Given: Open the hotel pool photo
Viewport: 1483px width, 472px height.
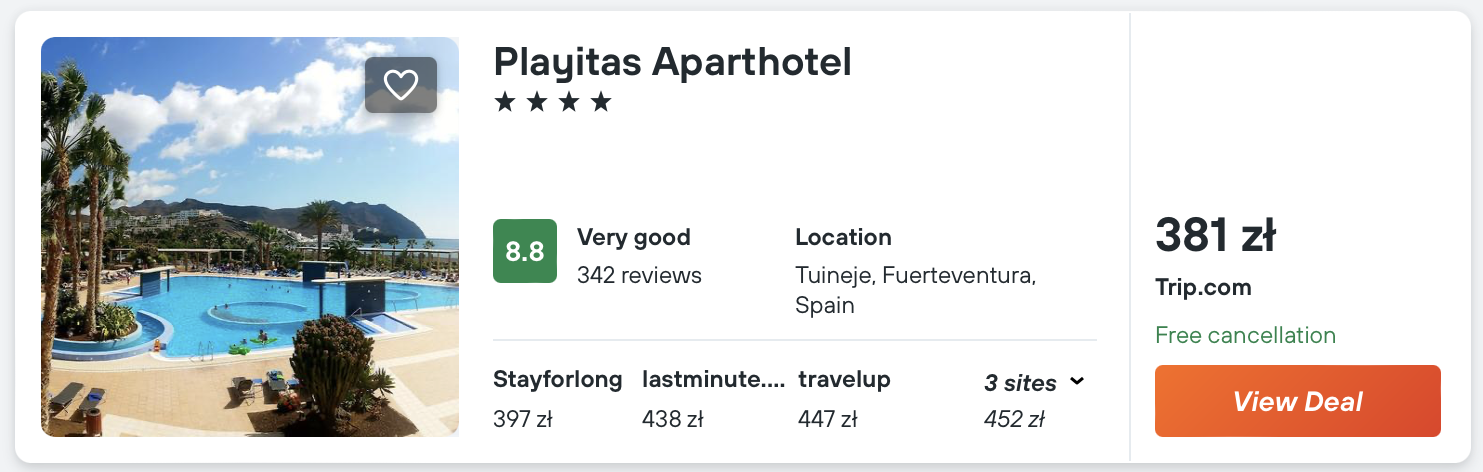Looking at the screenshot, I should tap(250, 280).
